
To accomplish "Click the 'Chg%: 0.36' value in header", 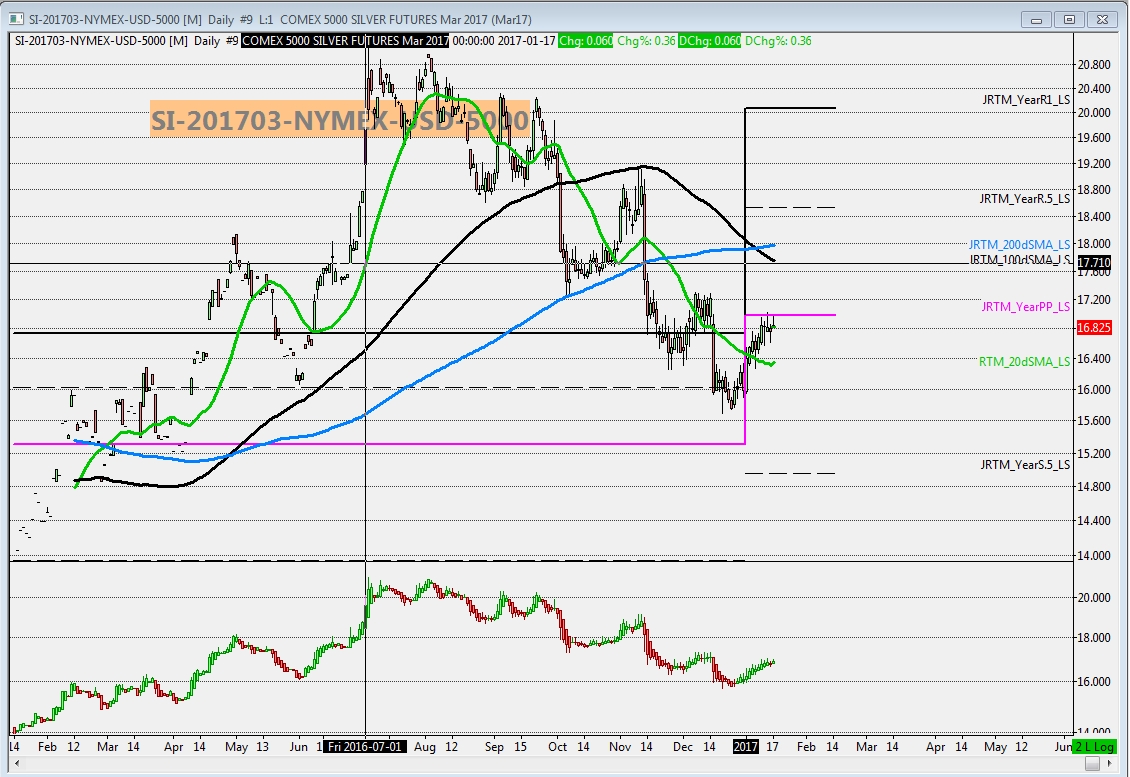I will pos(646,40).
